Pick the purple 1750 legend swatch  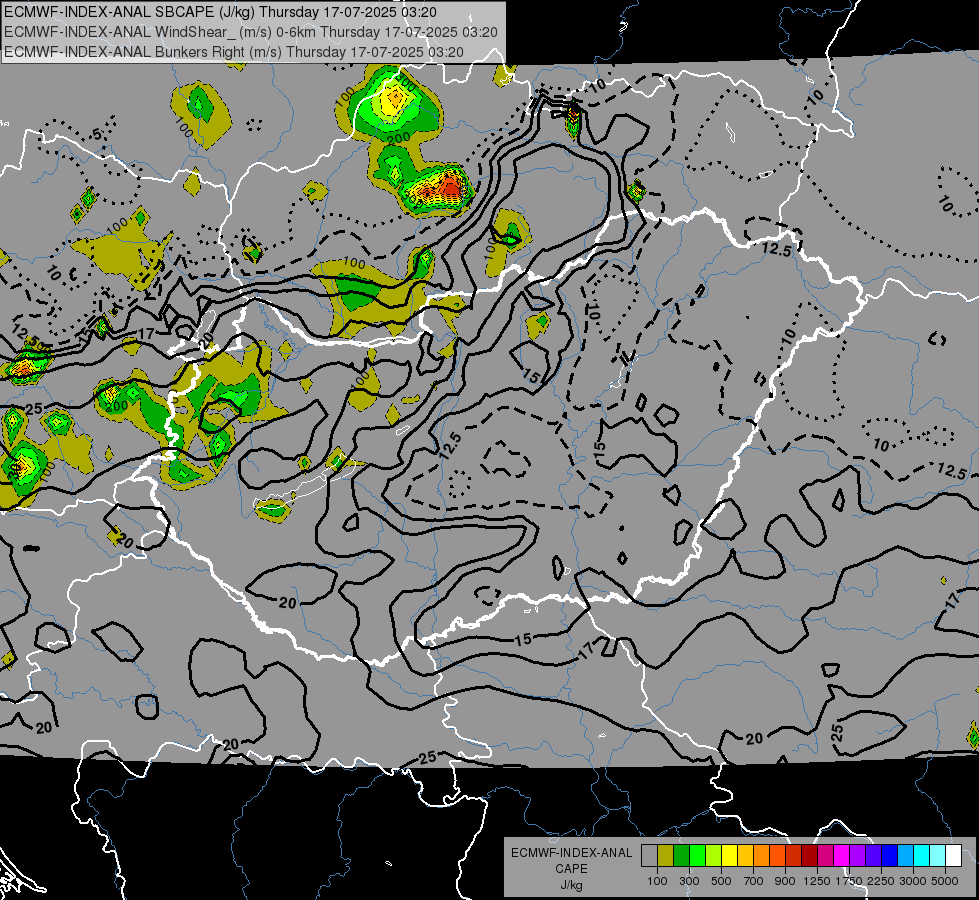[x=858, y=856]
